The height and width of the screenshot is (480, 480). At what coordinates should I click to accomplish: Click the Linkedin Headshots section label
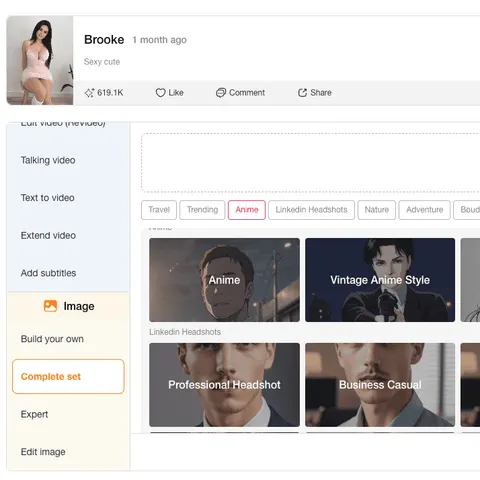(185, 332)
